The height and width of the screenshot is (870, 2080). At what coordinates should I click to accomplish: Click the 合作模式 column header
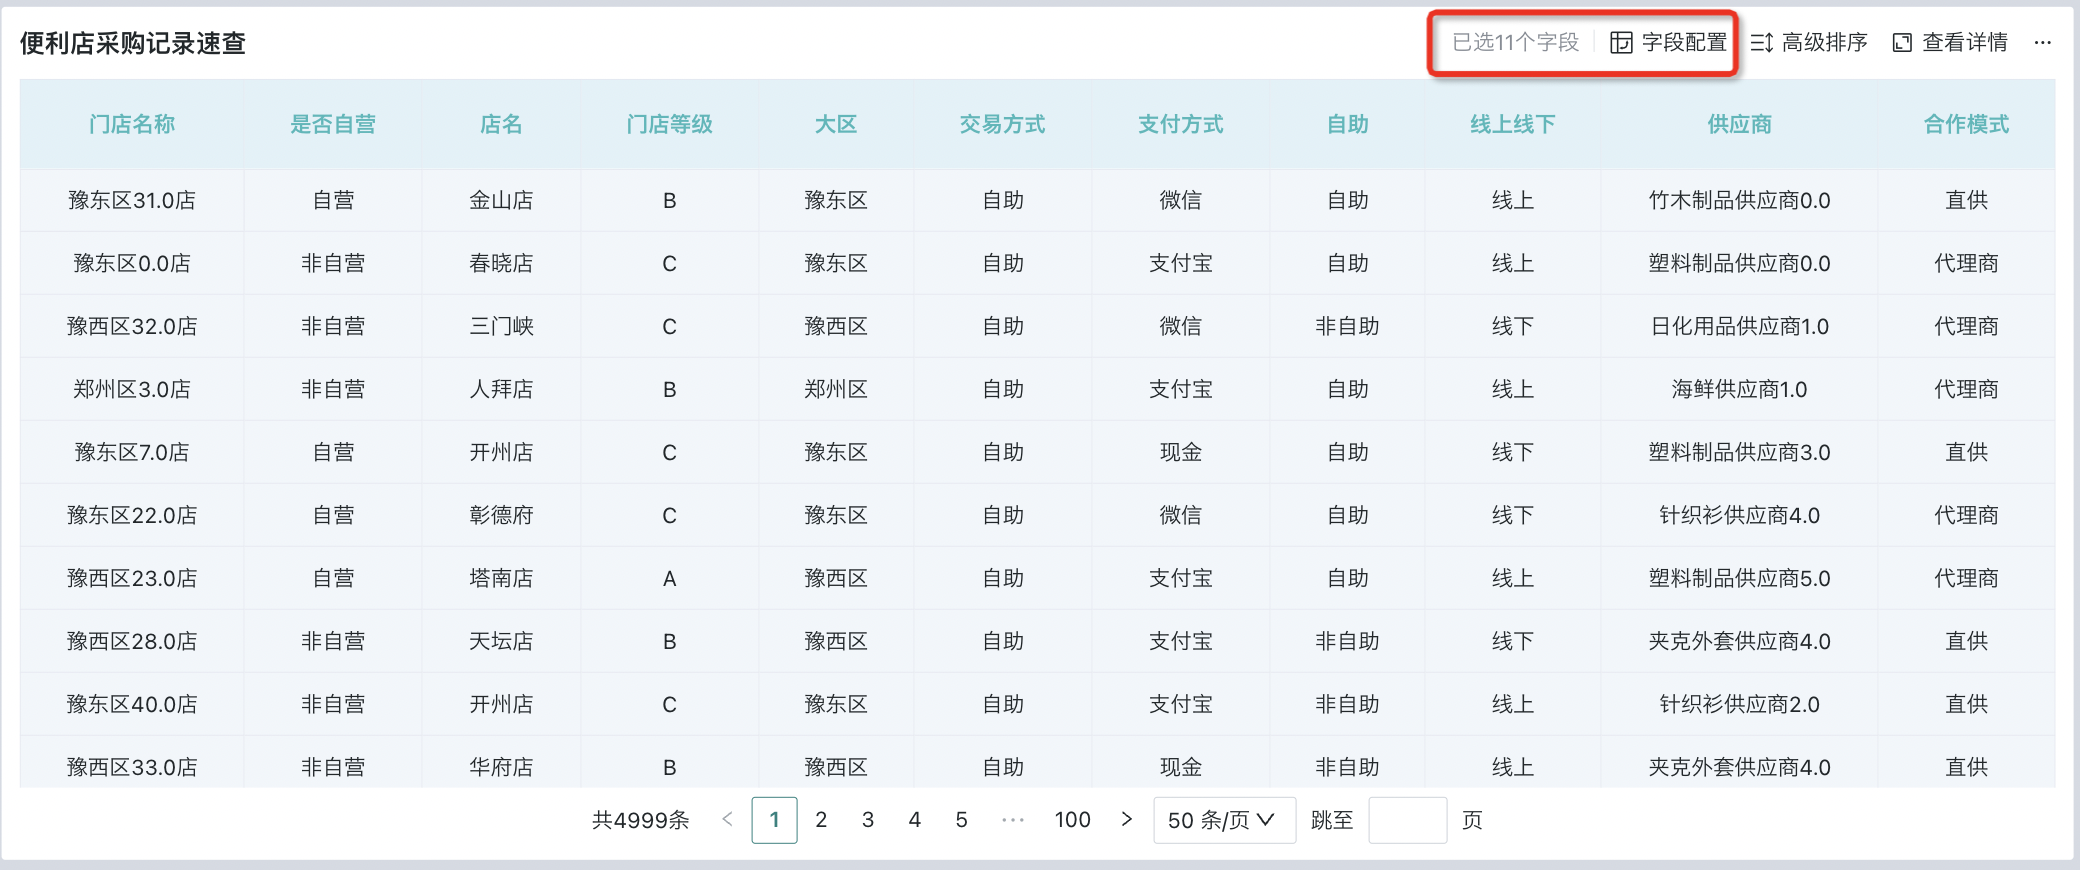click(x=1967, y=124)
